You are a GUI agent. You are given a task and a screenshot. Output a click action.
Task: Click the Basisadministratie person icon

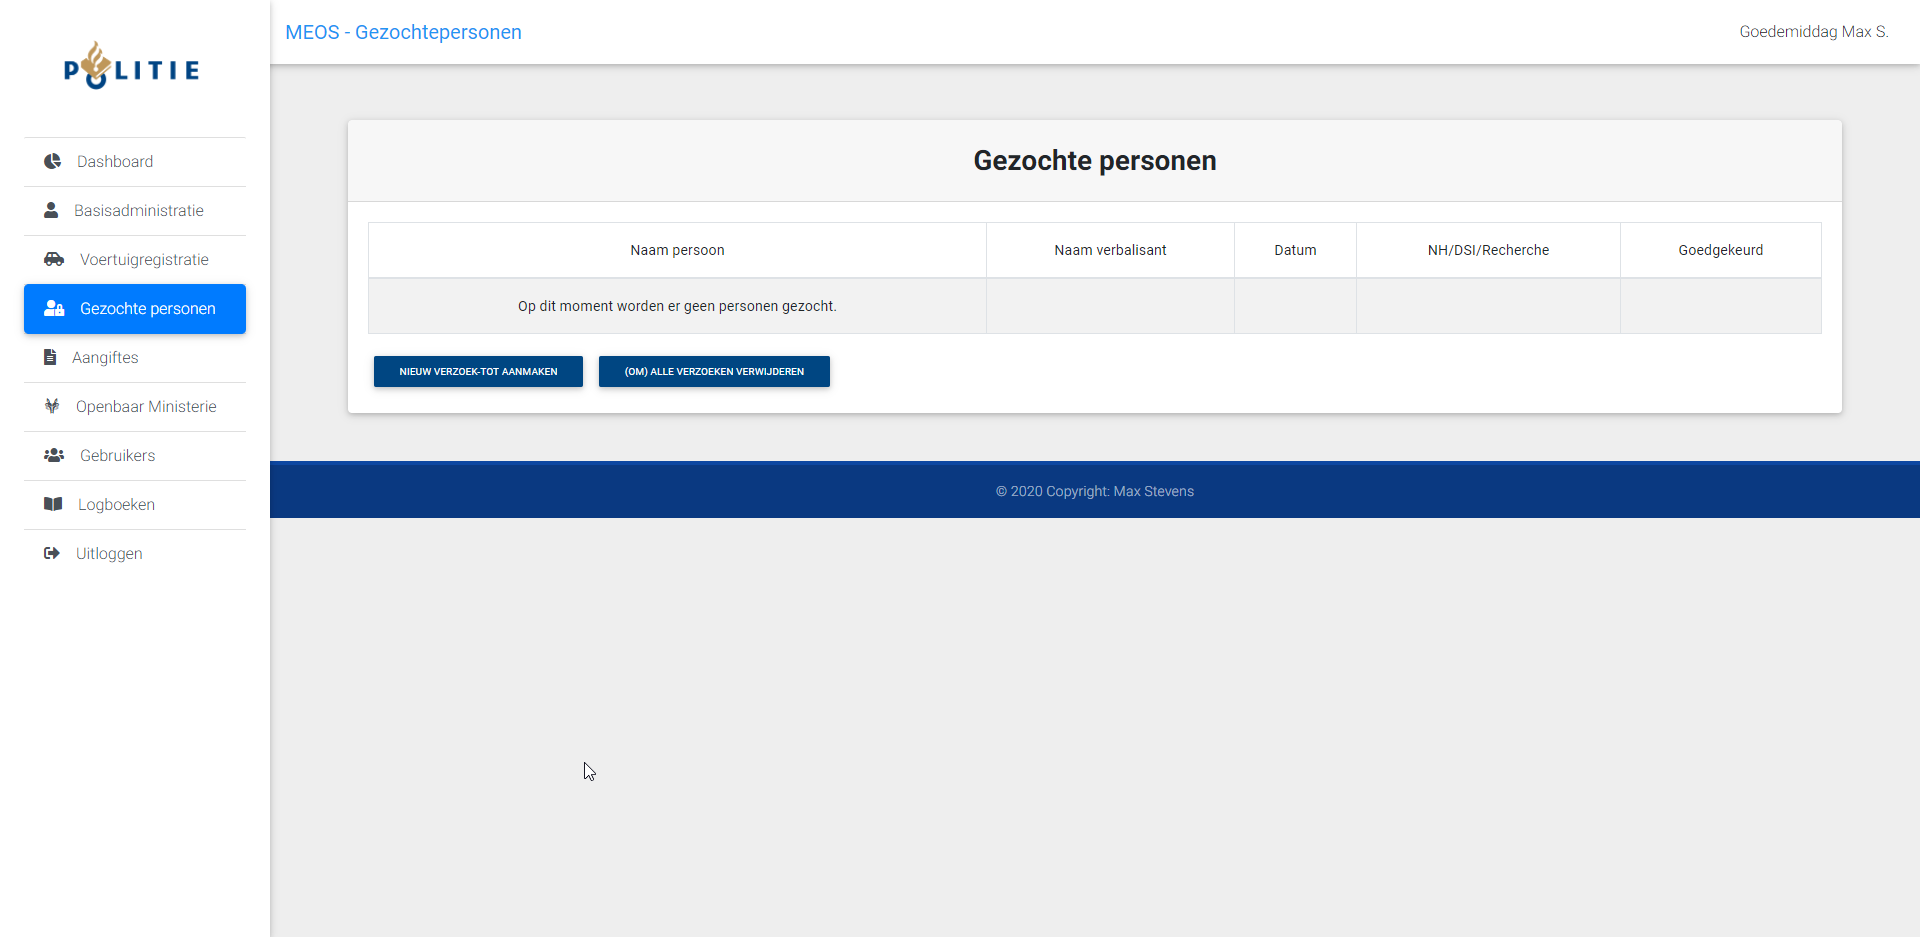pyautogui.click(x=51, y=210)
